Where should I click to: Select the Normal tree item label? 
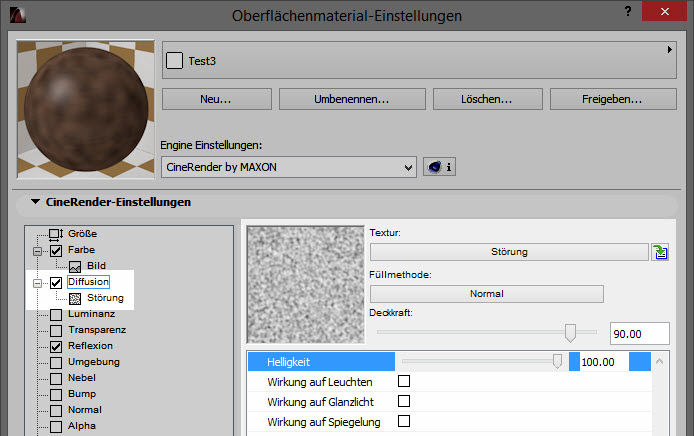[x=85, y=410]
